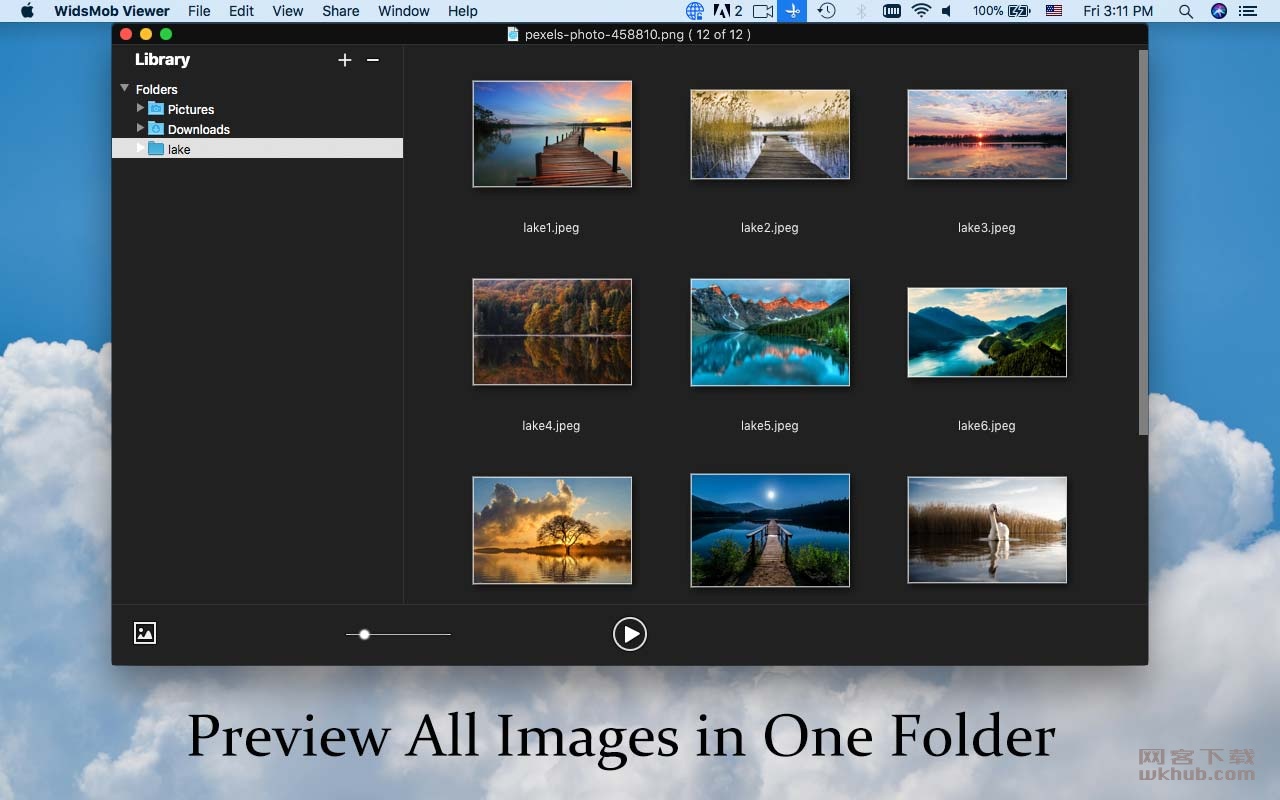Open the View menu

click(288, 11)
